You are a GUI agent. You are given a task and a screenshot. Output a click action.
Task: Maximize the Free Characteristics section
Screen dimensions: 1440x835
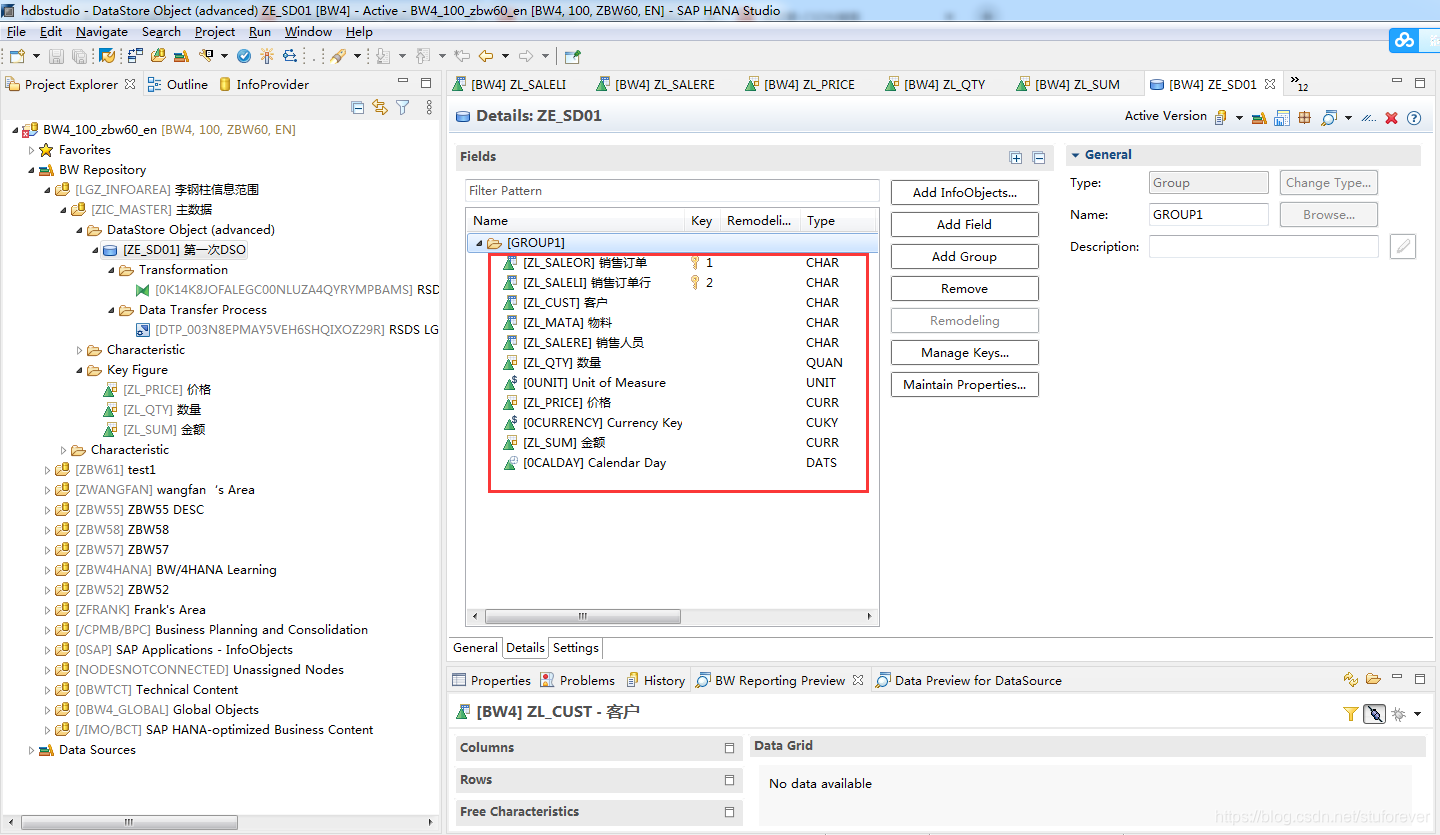click(x=729, y=812)
